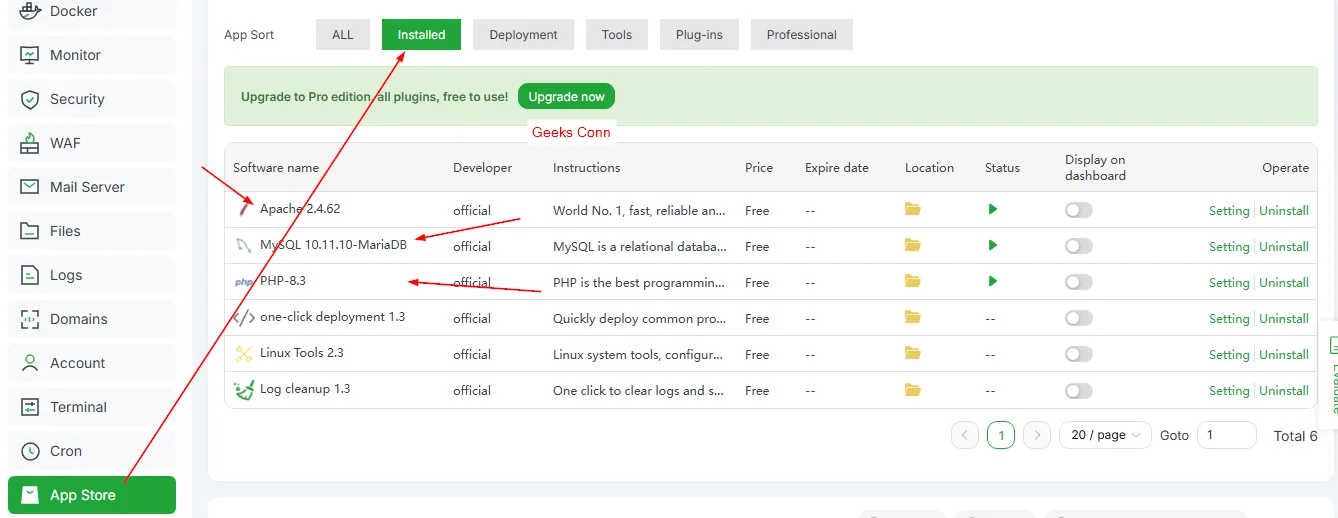1338x518 pixels.
Task: Select the Professional app sort tab
Action: tap(802, 34)
